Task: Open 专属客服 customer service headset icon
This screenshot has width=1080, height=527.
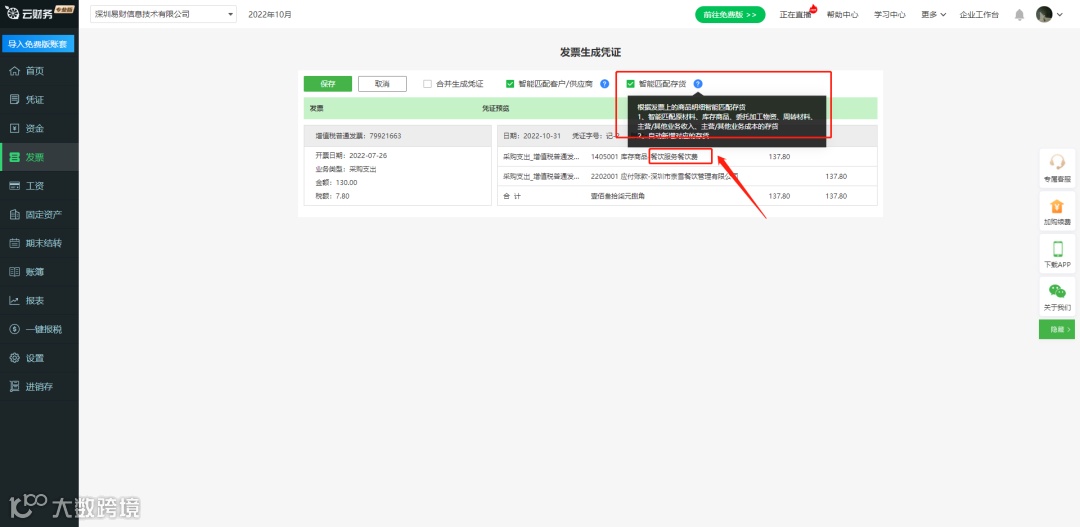Action: click(x=1057, y=162)
